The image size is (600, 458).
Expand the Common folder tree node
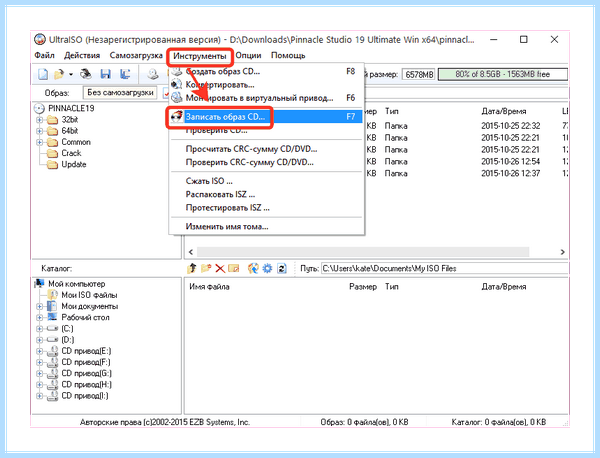pyautogui.click(x=39, y=142)
